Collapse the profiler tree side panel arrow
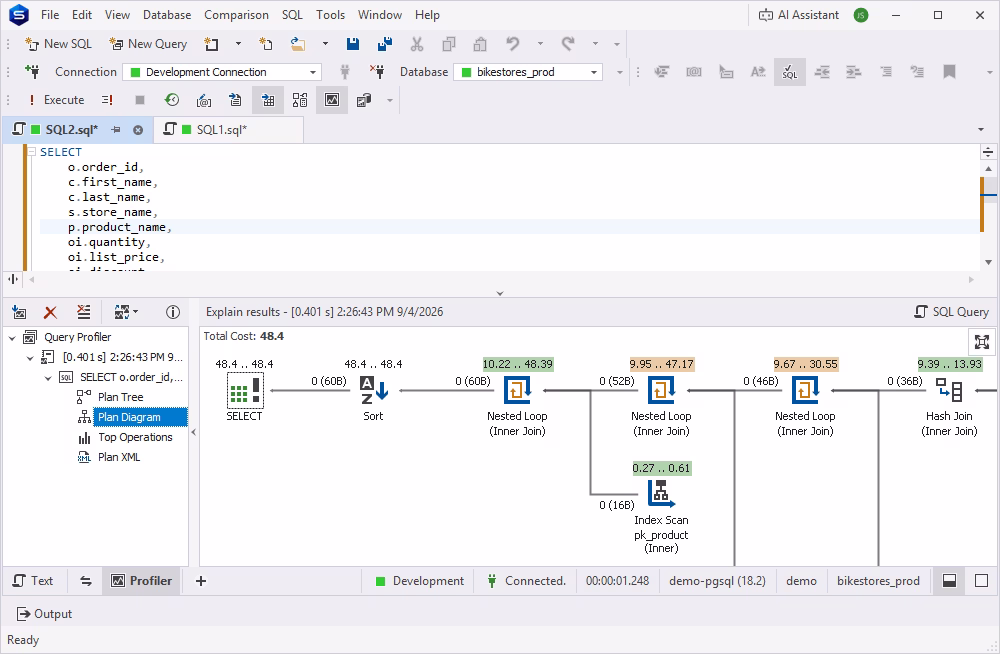 click(x=194, y=432)
